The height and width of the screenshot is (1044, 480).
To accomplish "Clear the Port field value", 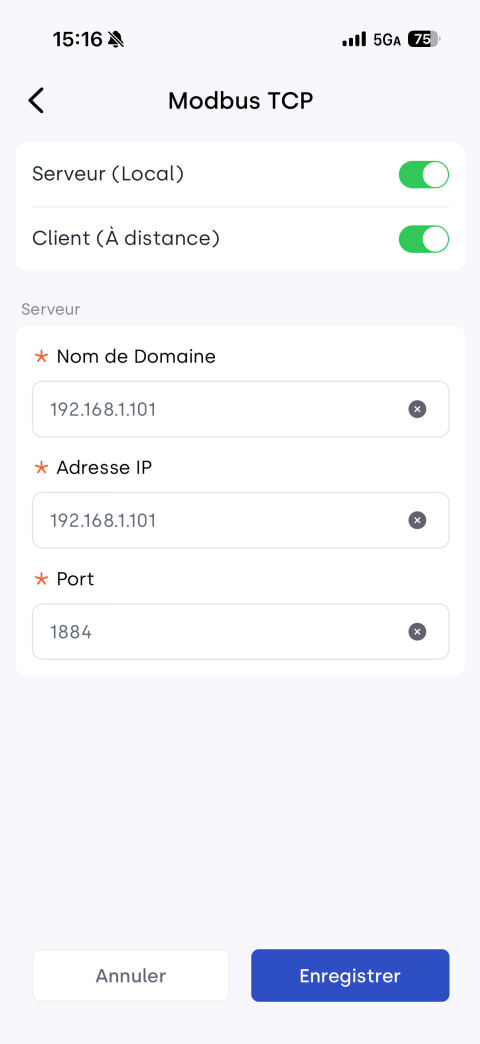I will tap(417, 631).
